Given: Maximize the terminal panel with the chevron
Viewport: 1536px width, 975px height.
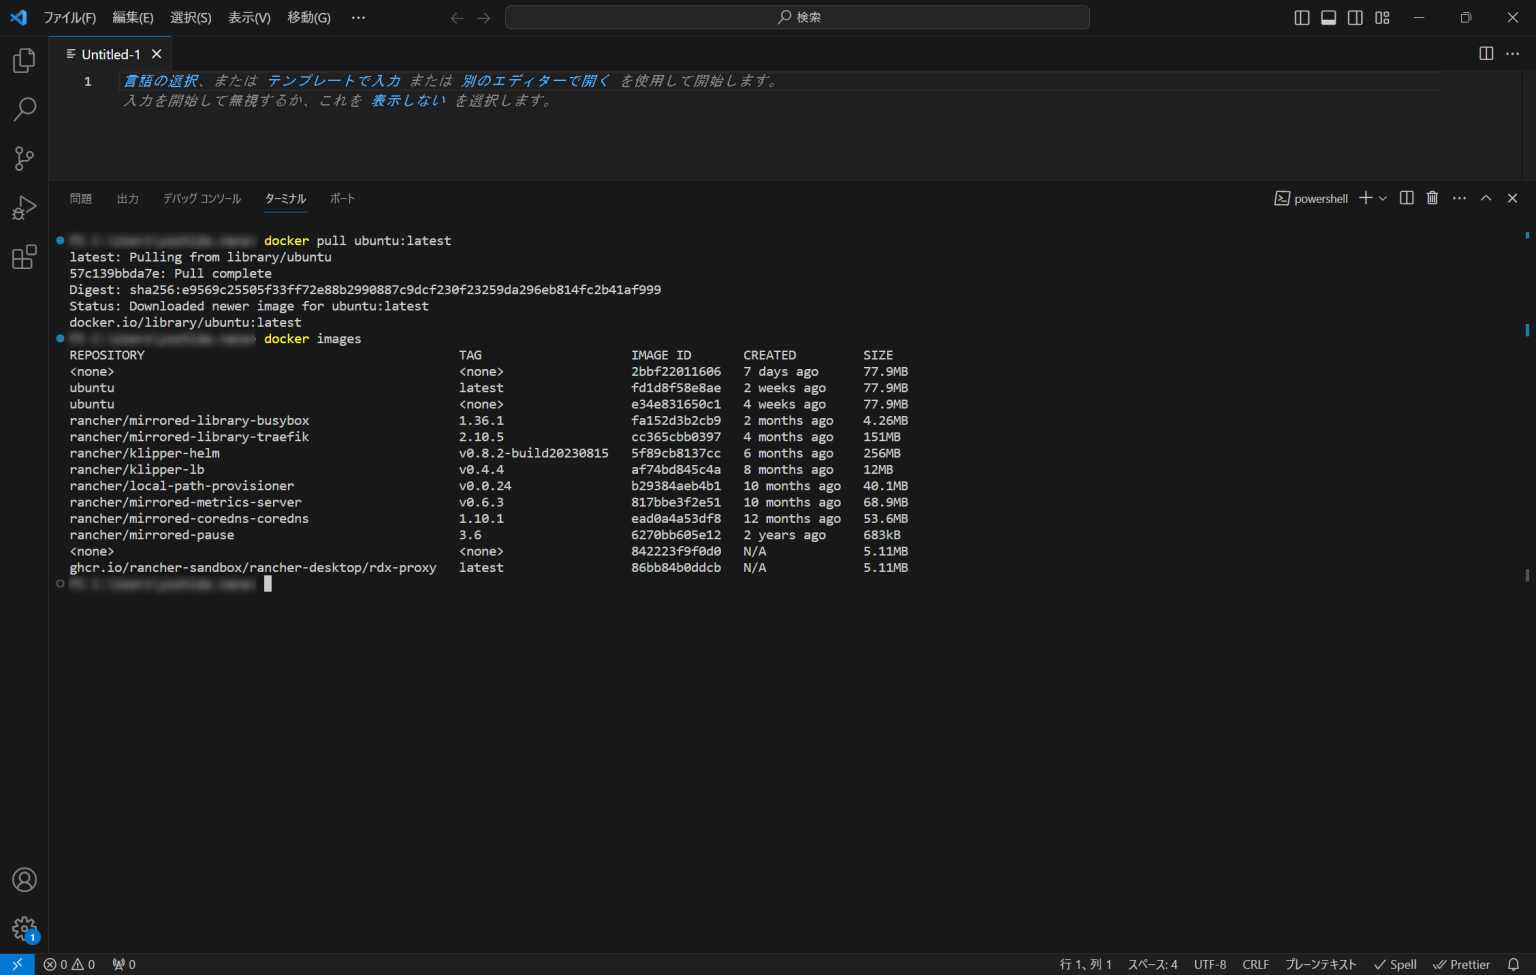Looking at the screenshot, I should 1485,198.
